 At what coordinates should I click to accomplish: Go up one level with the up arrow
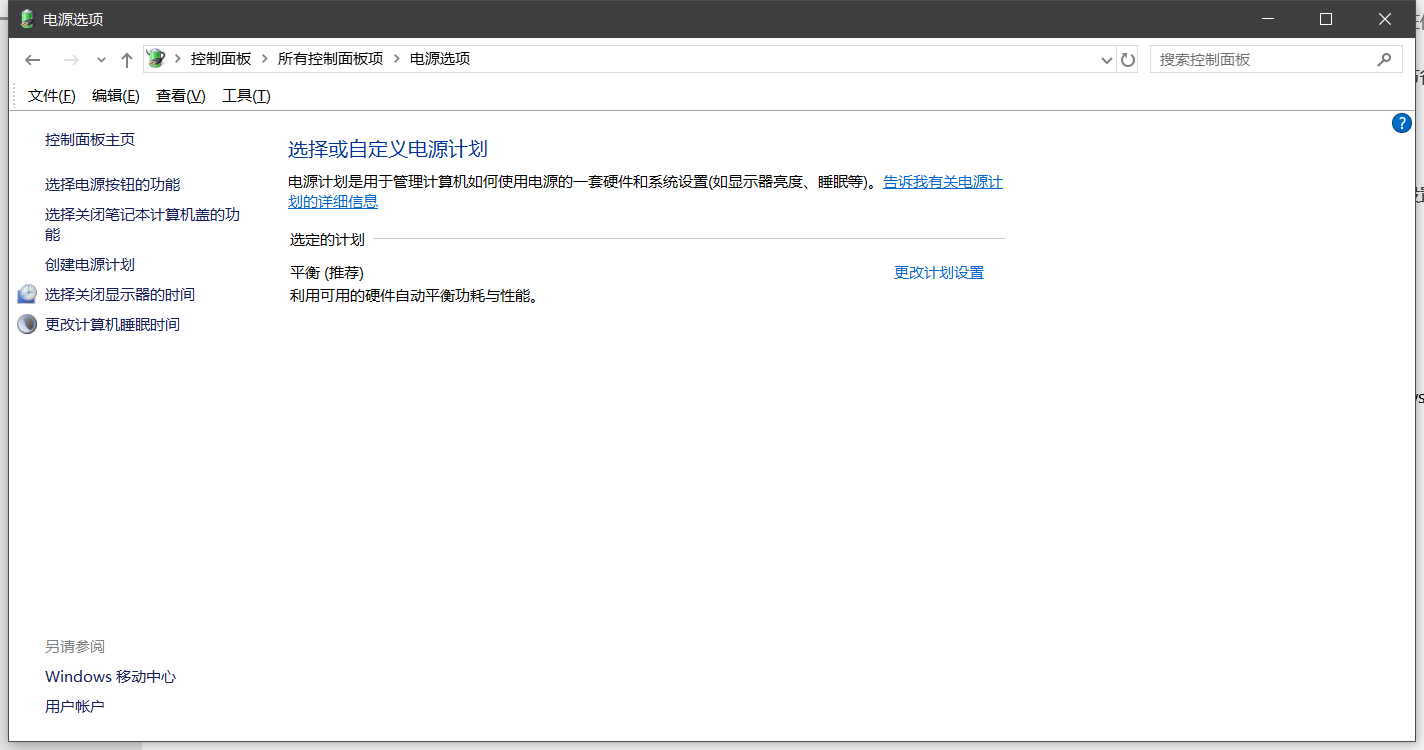127,60
